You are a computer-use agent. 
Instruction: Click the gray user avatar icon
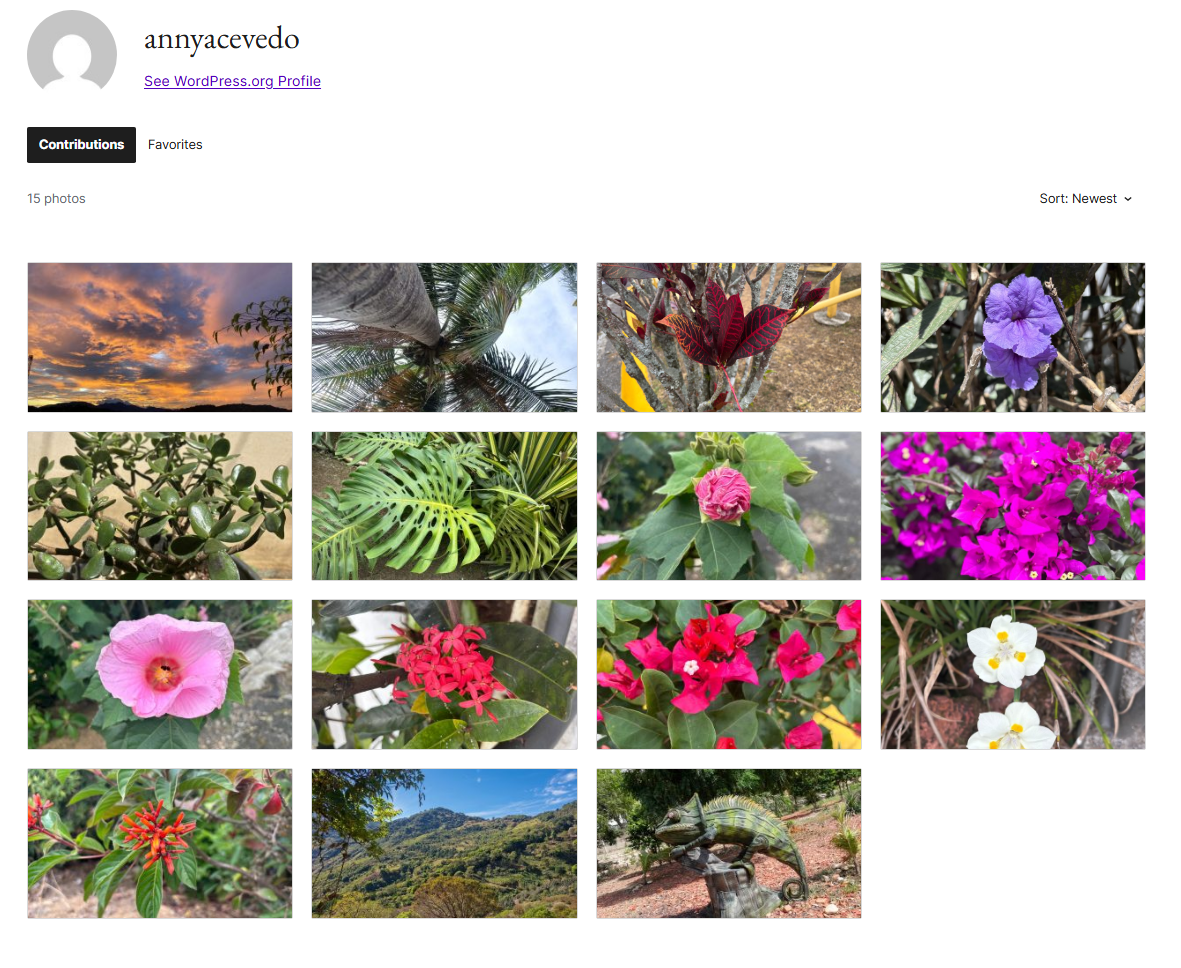[72, 53]
